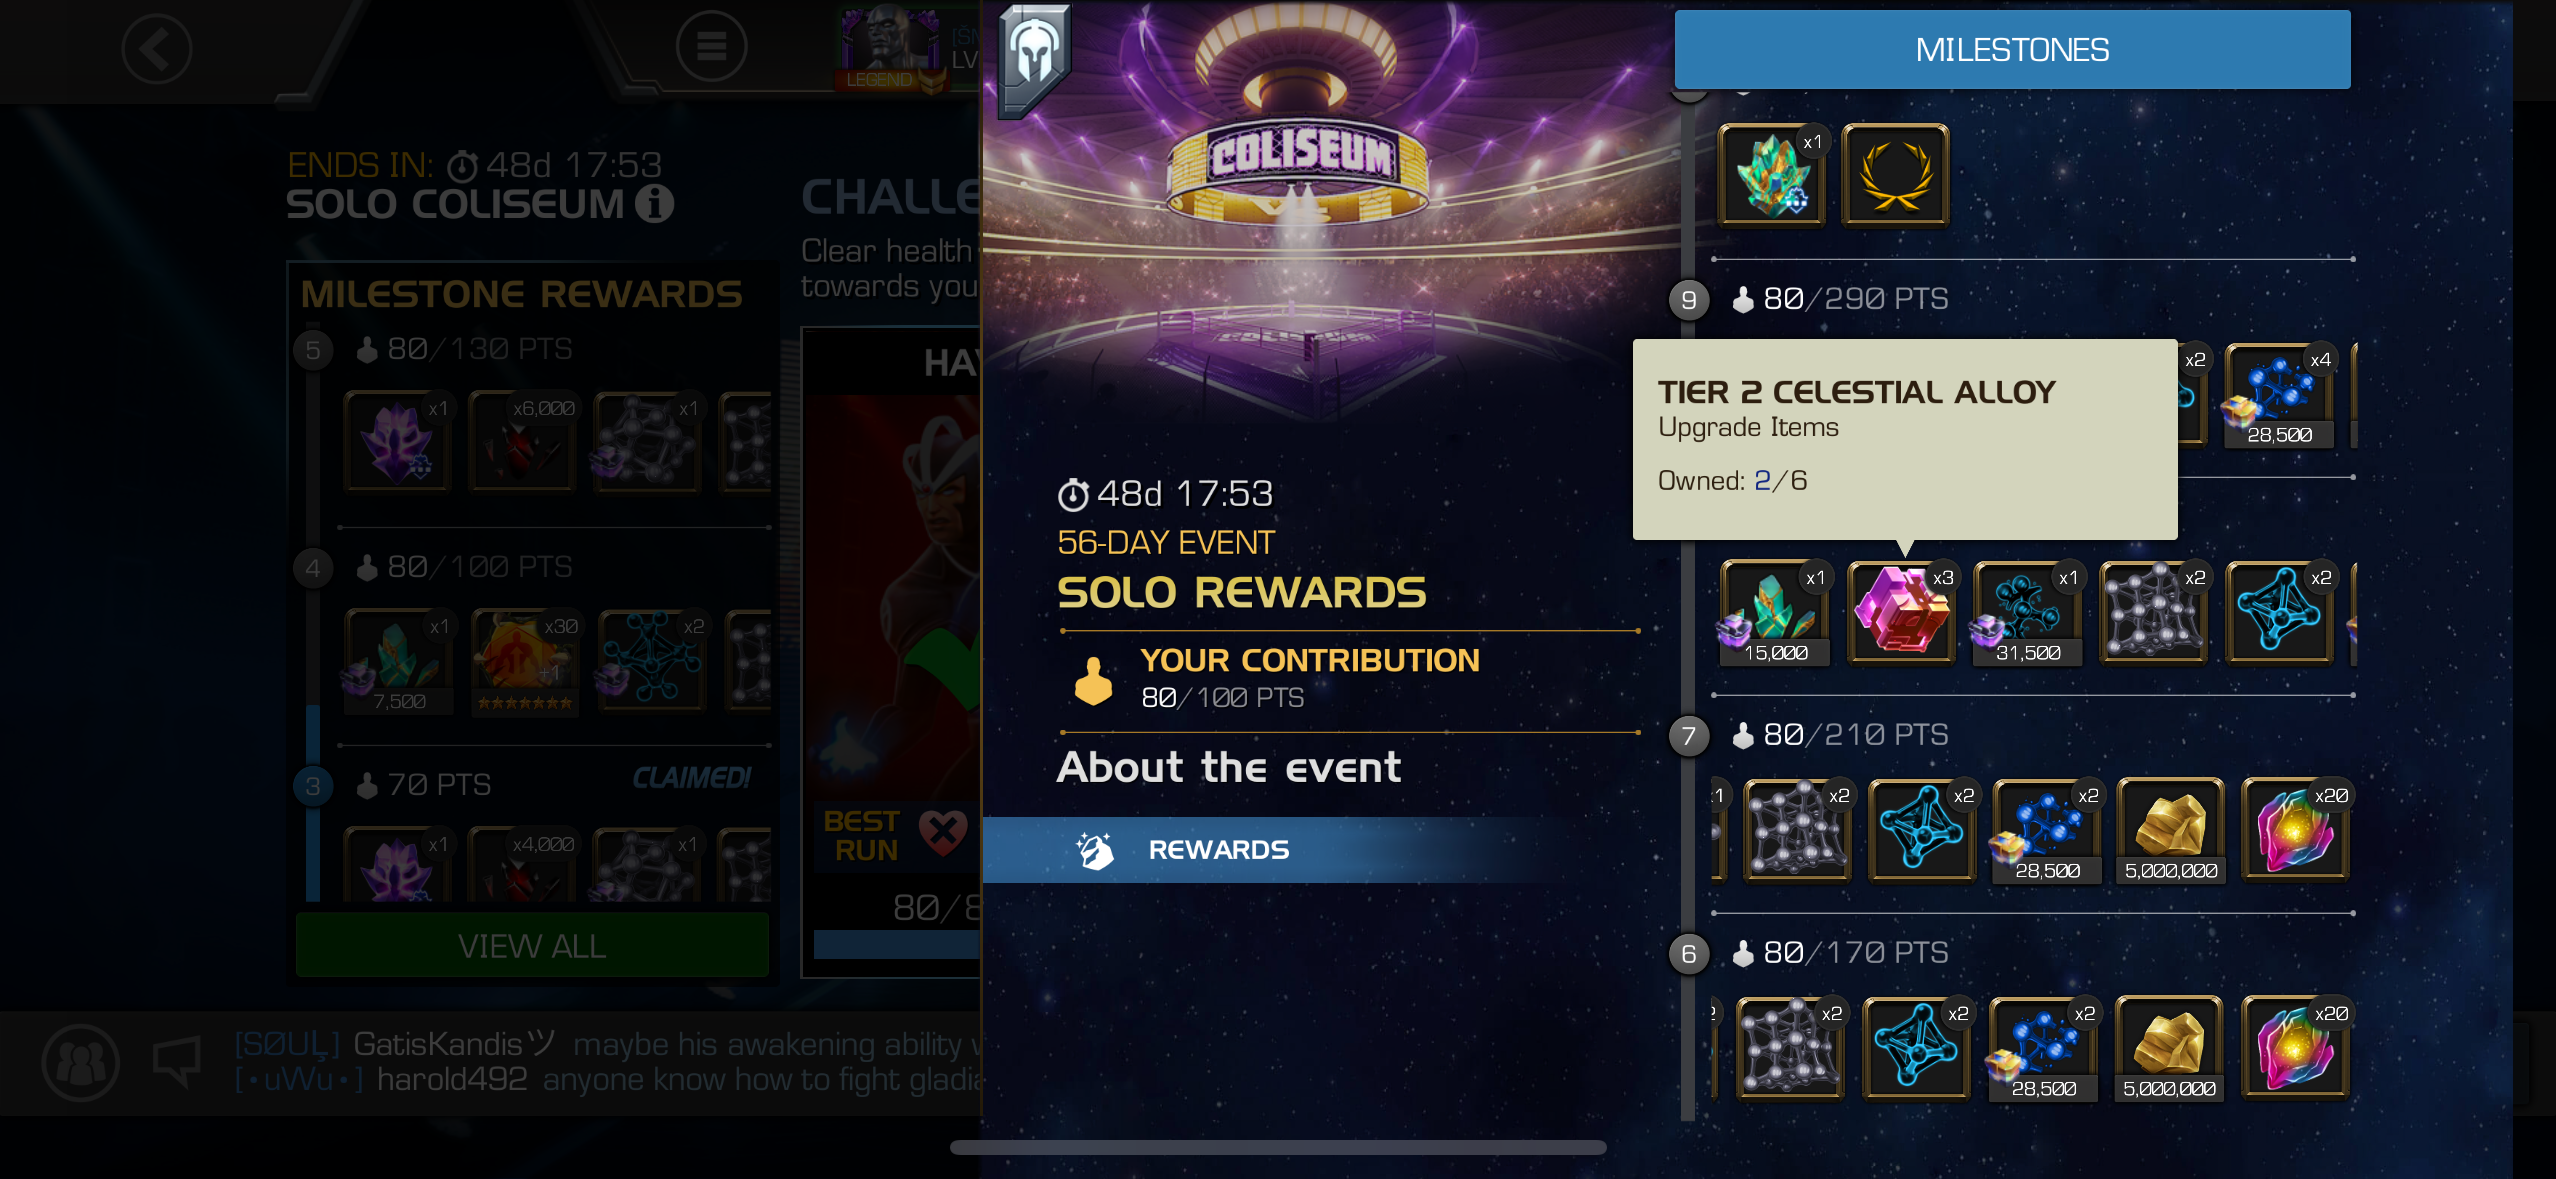Viewport: 2556px width, 1179px height.
Task: Open the hamburger menu icon
Action: click(711, 47)
